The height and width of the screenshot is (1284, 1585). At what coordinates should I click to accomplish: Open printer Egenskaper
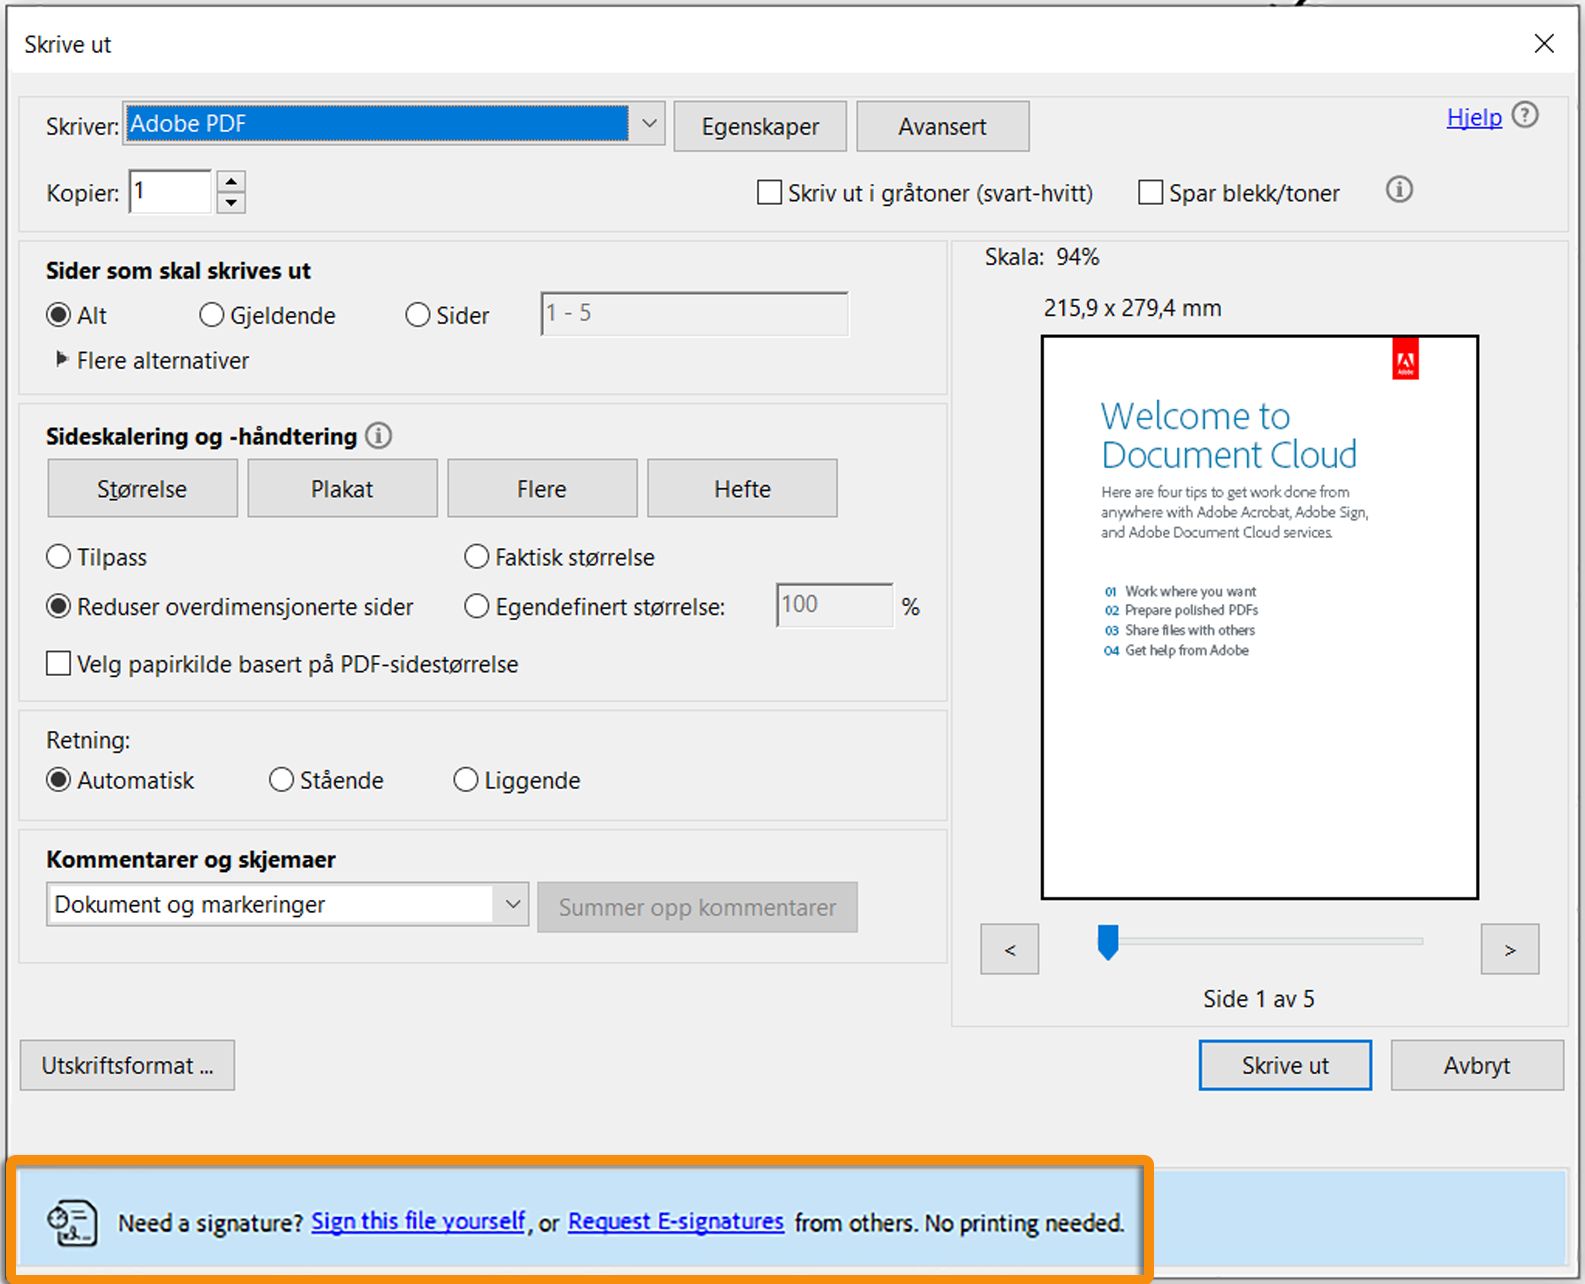click(x=760, y=126)
